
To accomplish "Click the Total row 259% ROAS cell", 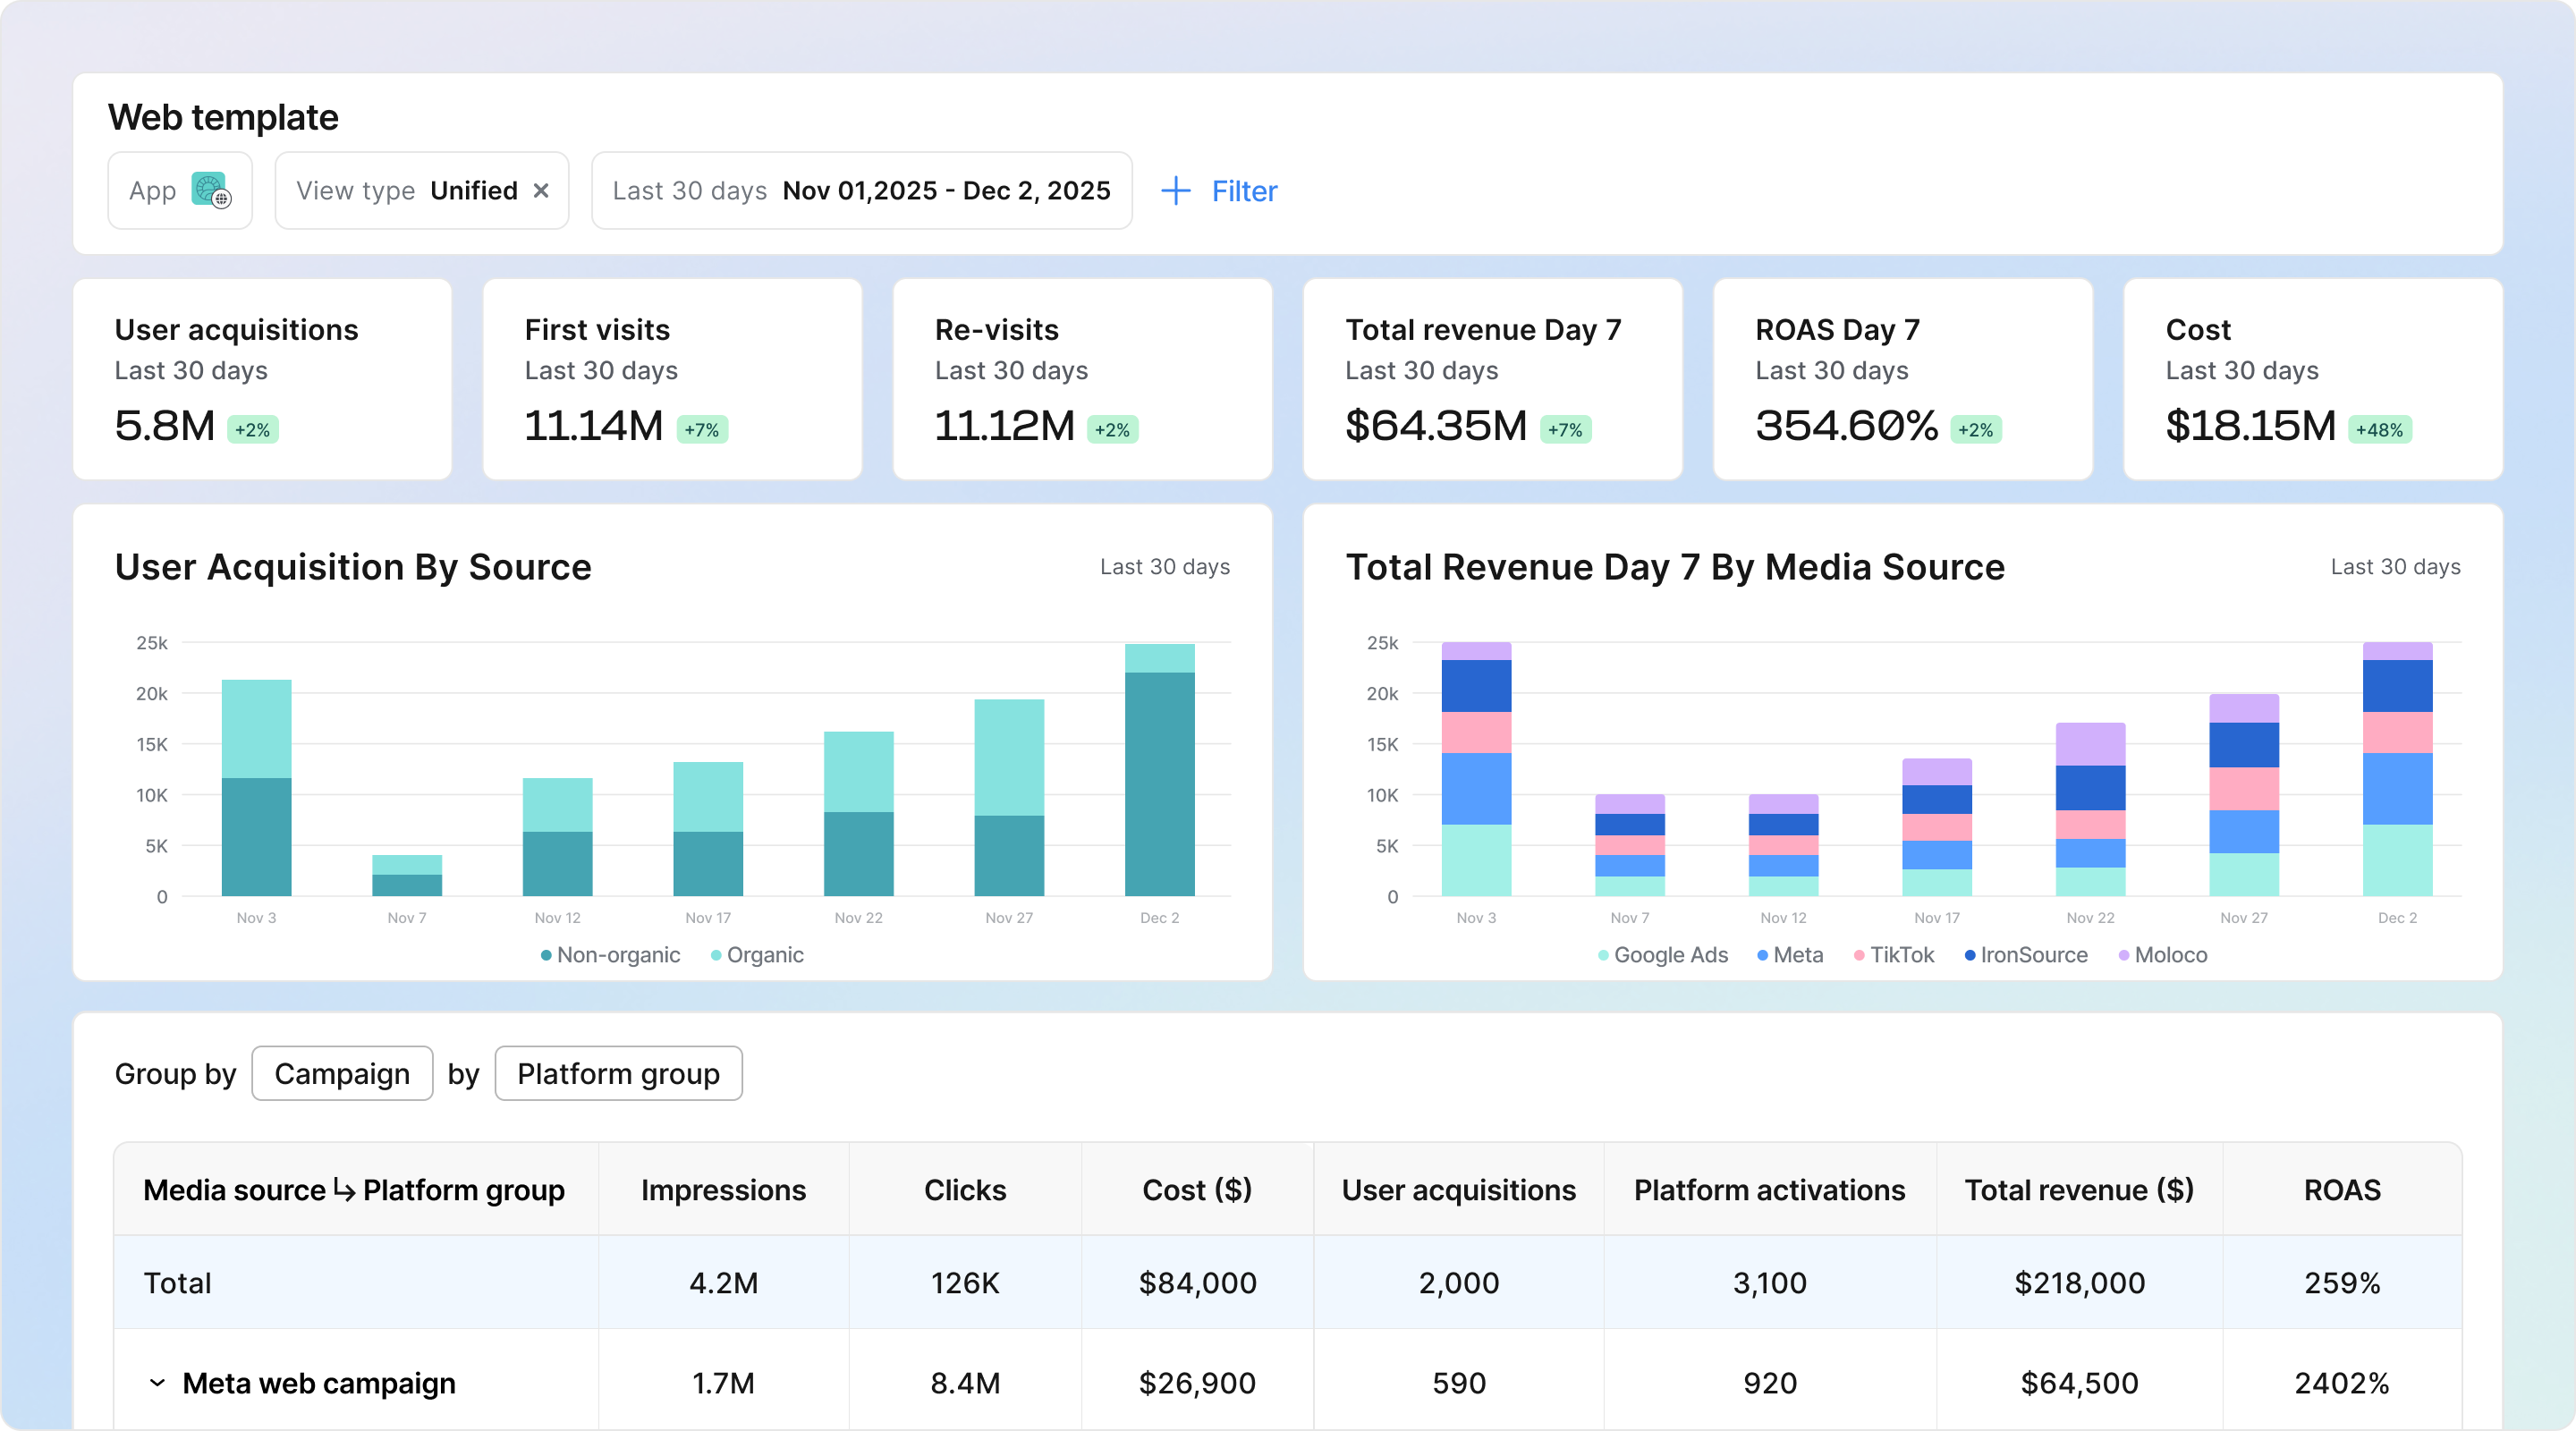I will [2342, 1283].
